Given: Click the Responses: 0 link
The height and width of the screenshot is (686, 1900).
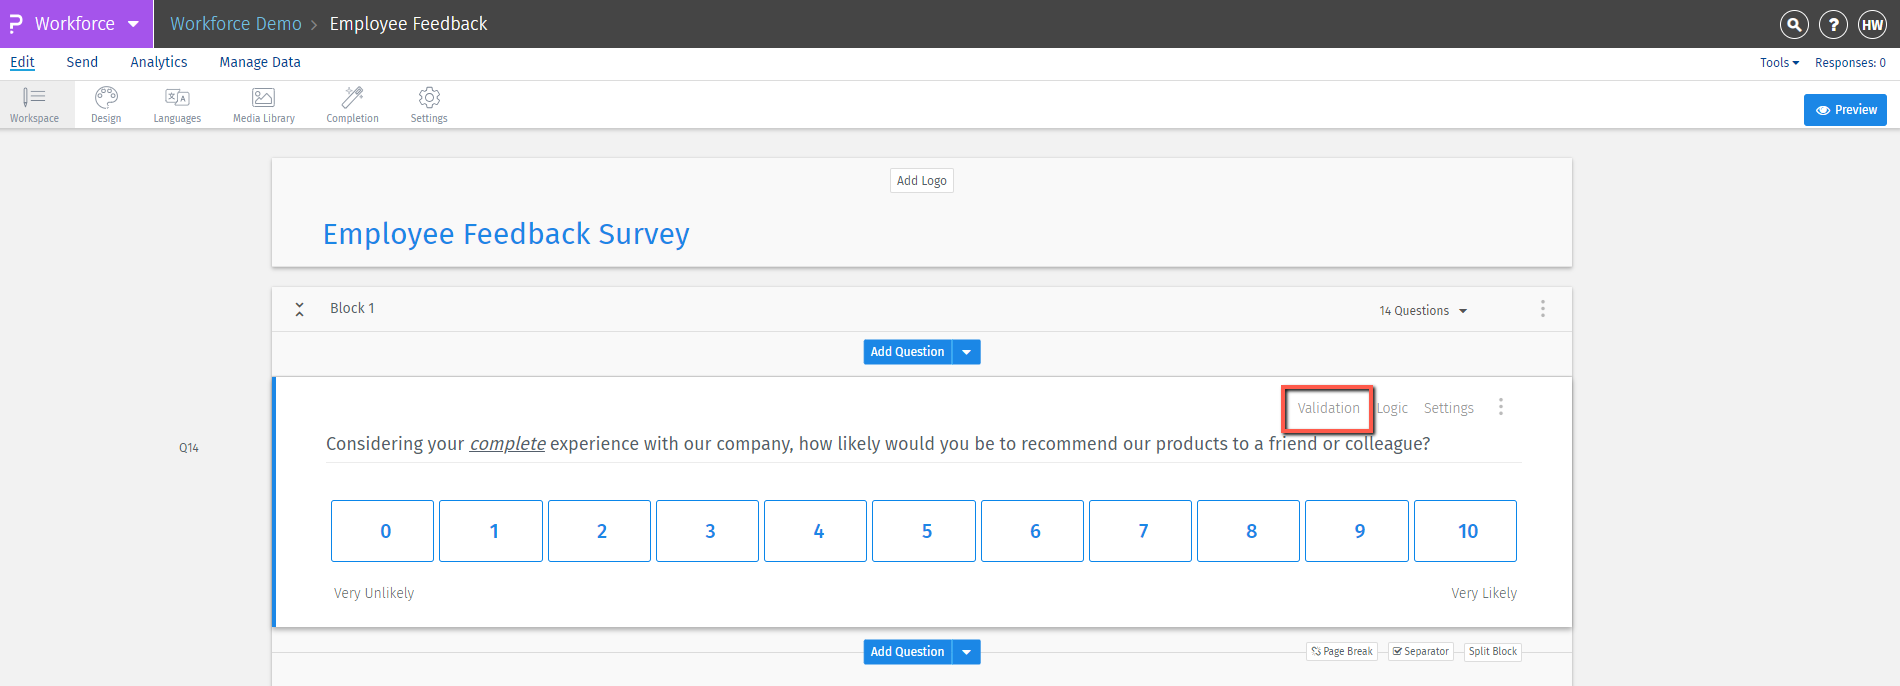Looking at the screenshot, I should tap(1850, 63).
